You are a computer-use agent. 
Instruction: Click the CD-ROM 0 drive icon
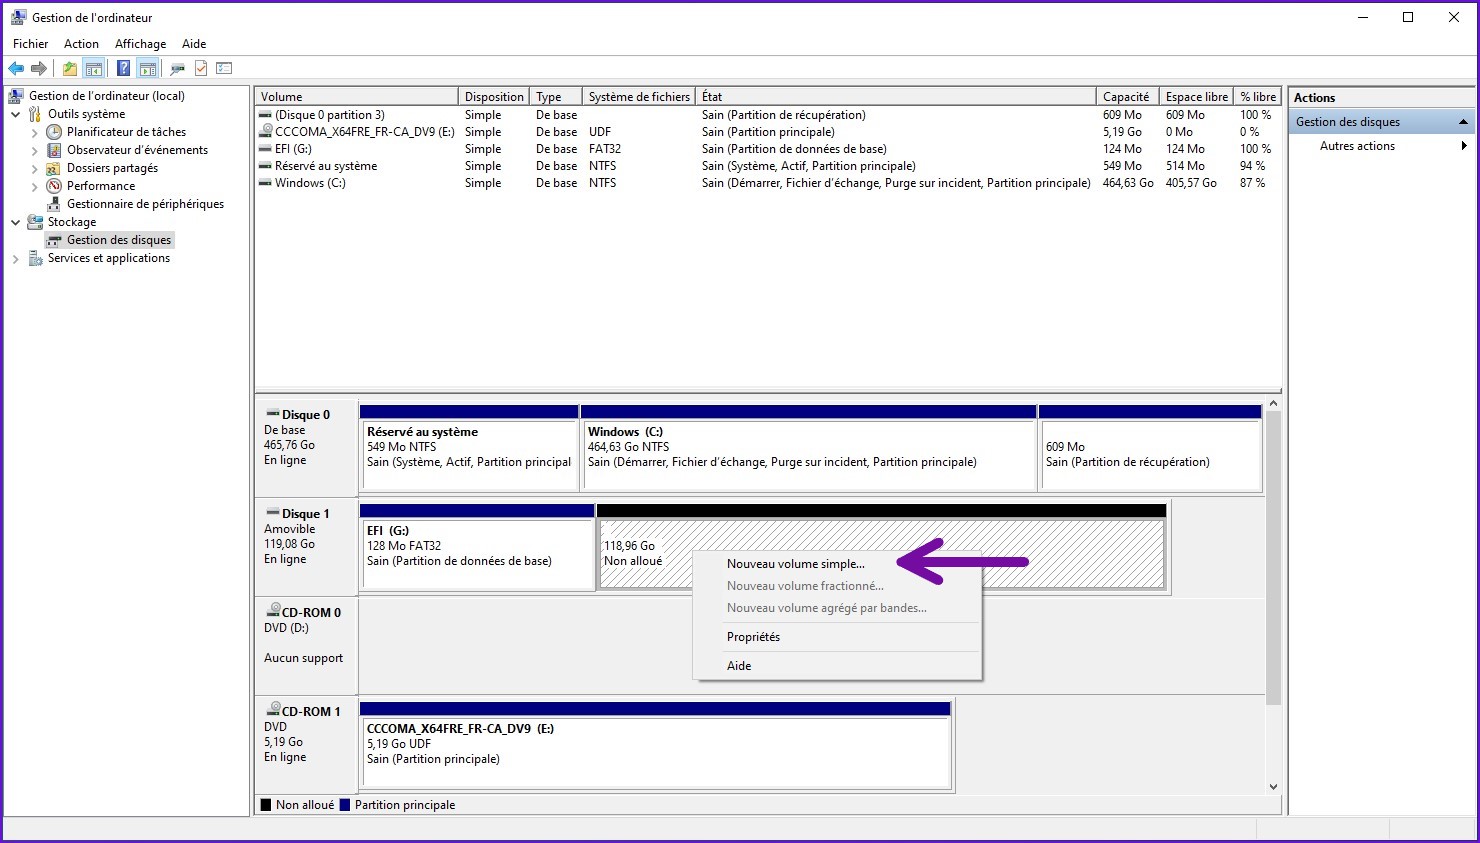(273, 611)
